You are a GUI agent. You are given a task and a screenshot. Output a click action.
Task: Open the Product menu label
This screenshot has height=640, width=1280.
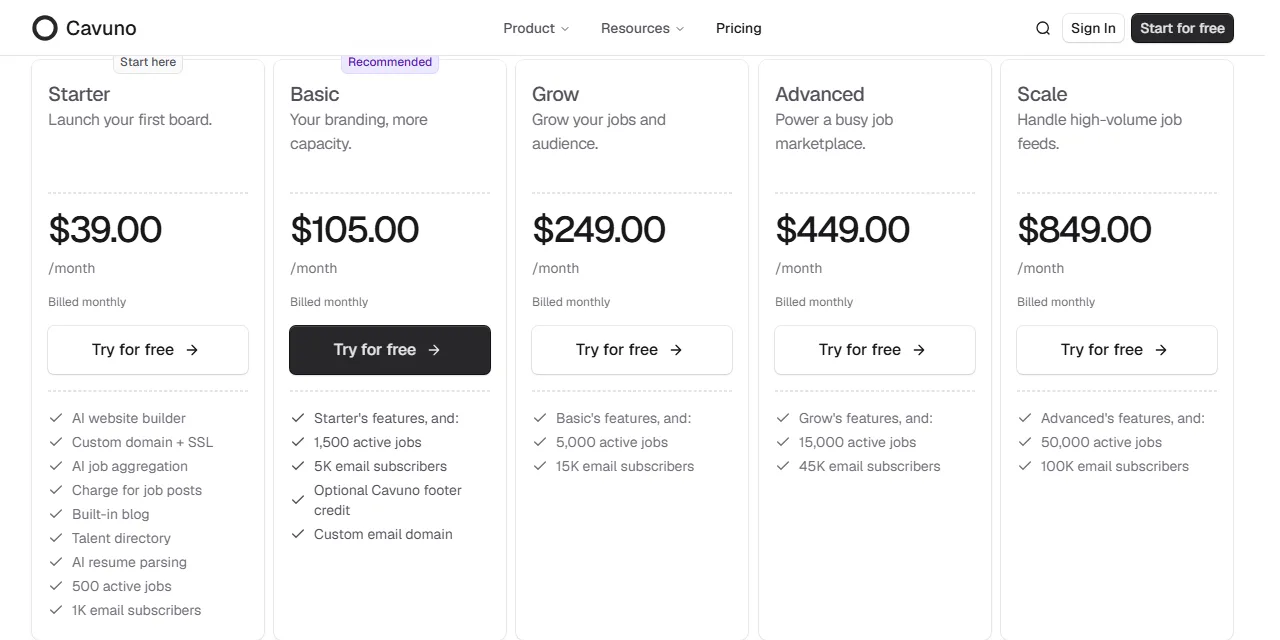(529, 28)
